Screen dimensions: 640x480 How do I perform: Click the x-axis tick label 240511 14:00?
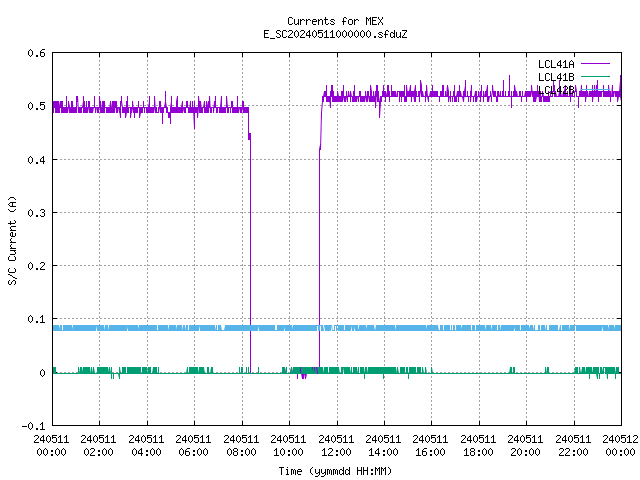pyautogui.click(x=383, y=445)
